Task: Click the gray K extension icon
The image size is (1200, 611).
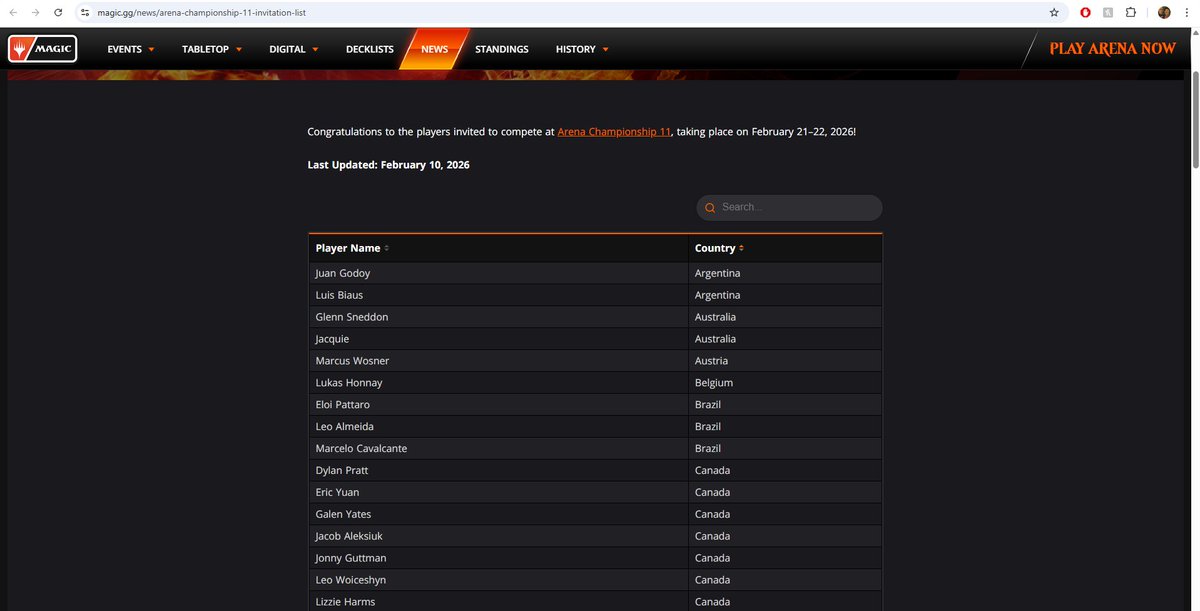Action: tap(1108, 13)
